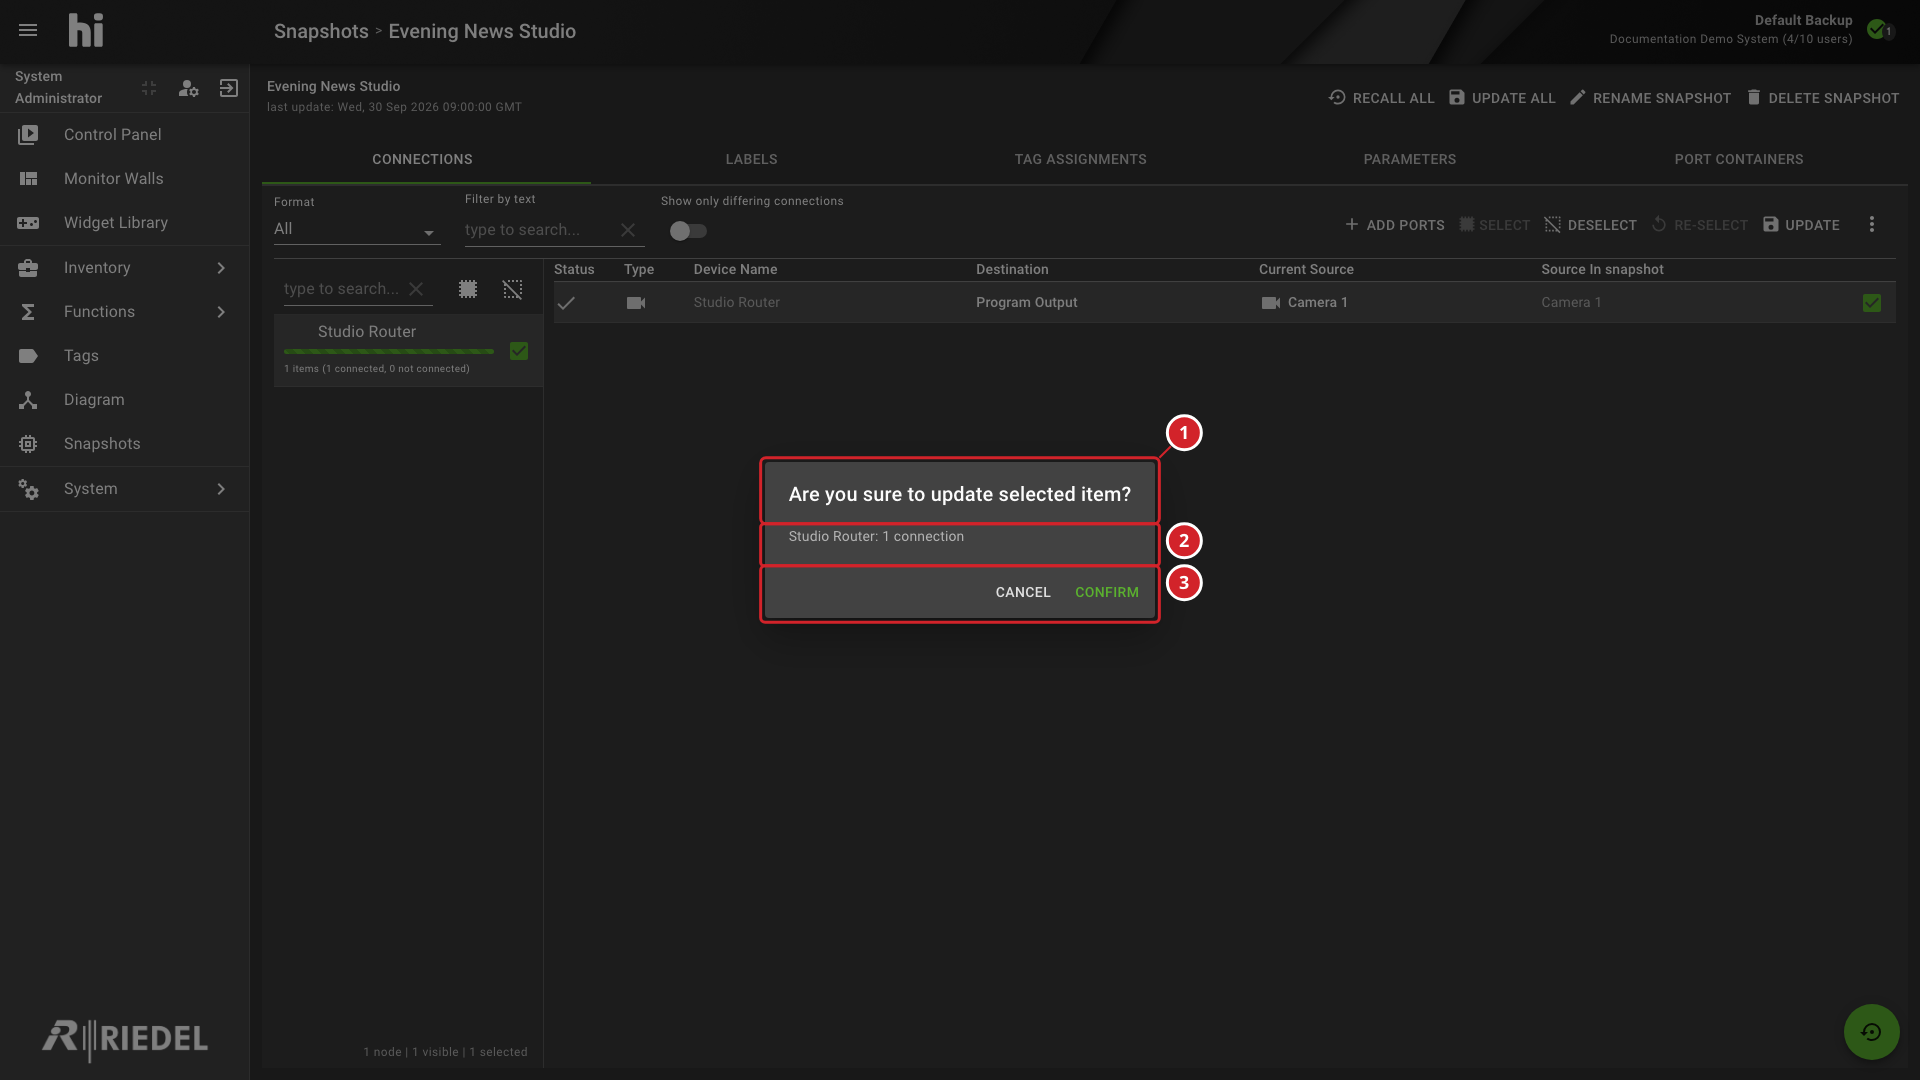
Task: Deselect all nodes icon
Action: click(512, 289)
